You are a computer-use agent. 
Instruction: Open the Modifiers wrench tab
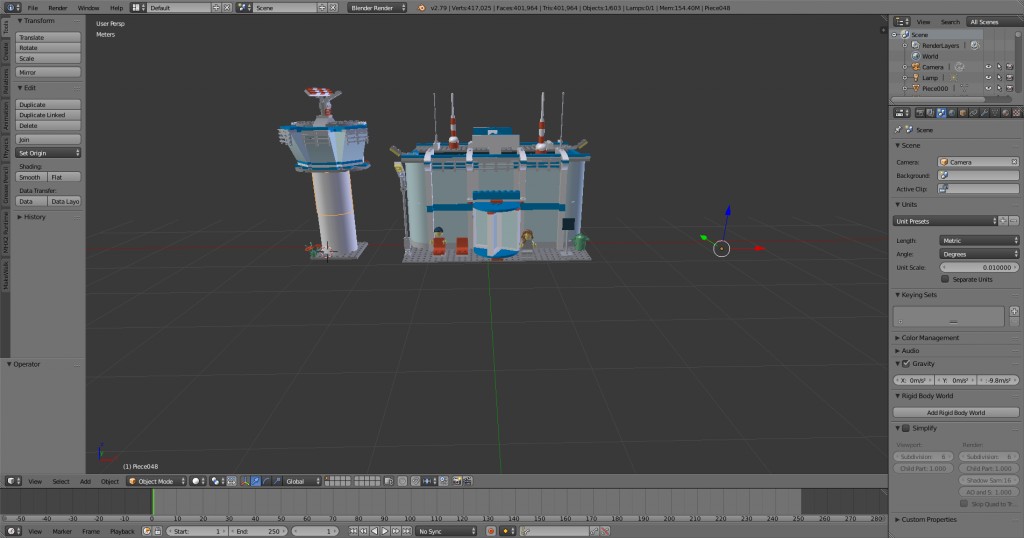tap(984, 113)
